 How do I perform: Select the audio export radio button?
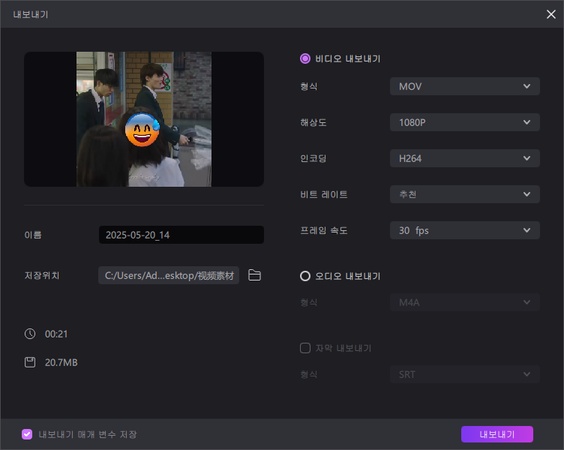[305, 276]
